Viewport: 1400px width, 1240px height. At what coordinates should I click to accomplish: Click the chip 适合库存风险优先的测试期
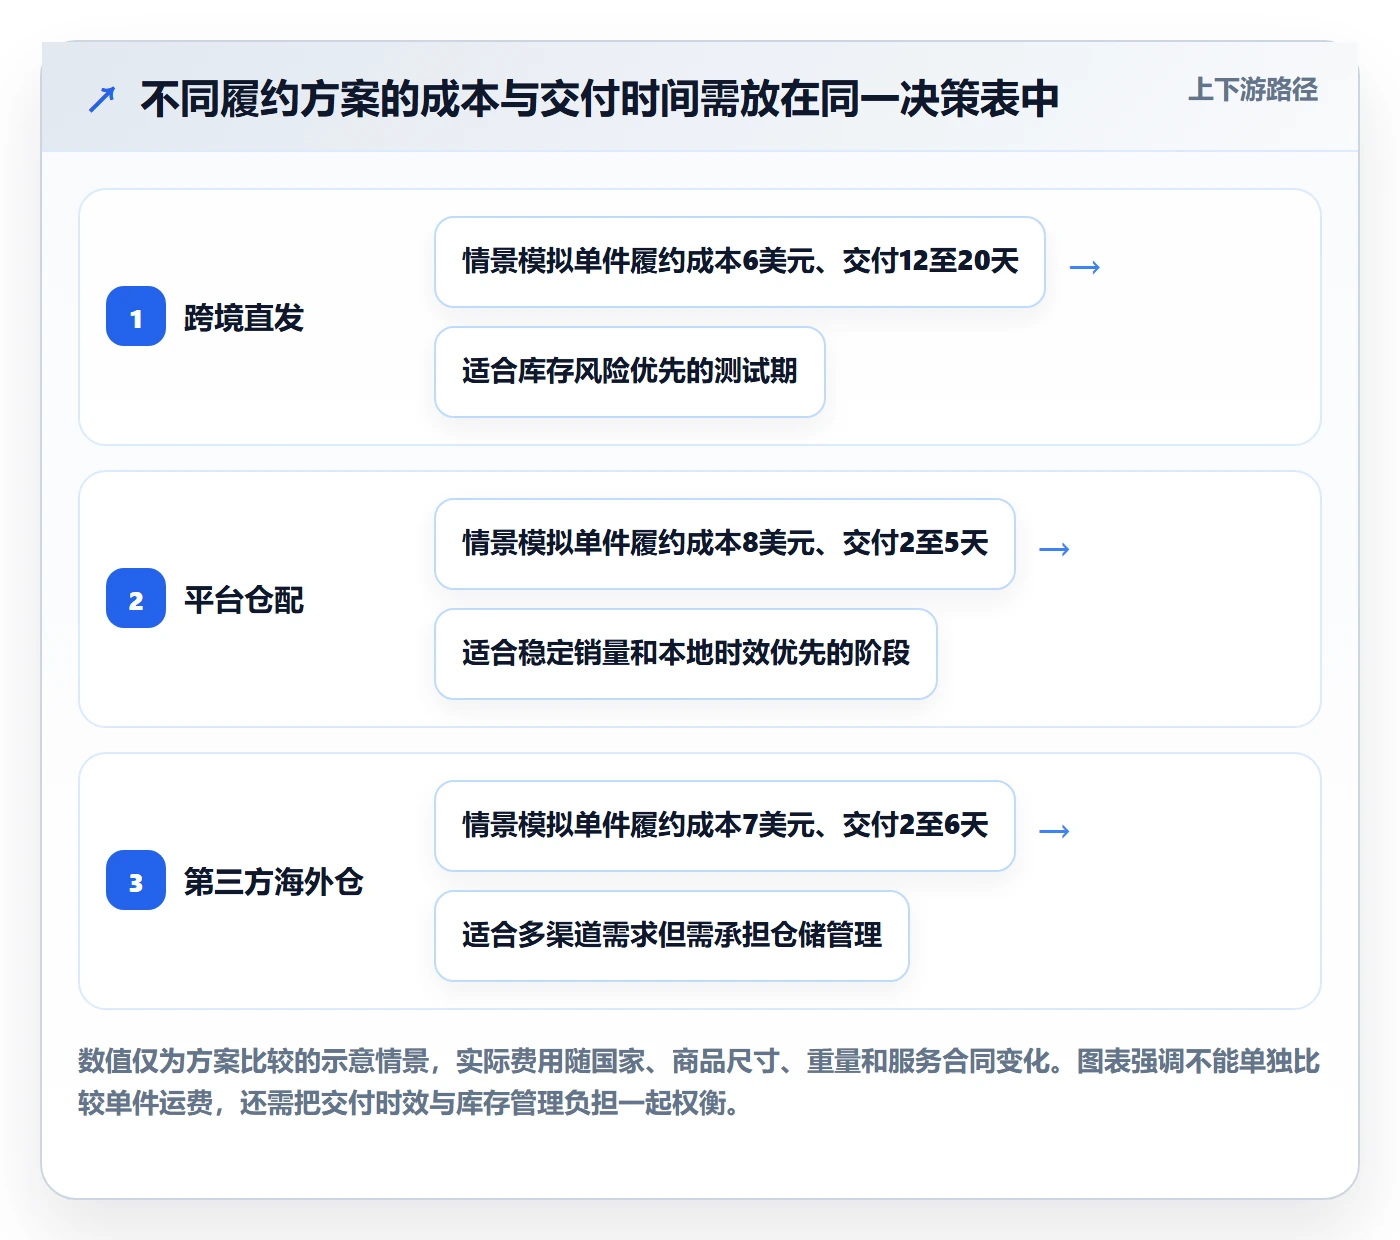tap(630, 372)
